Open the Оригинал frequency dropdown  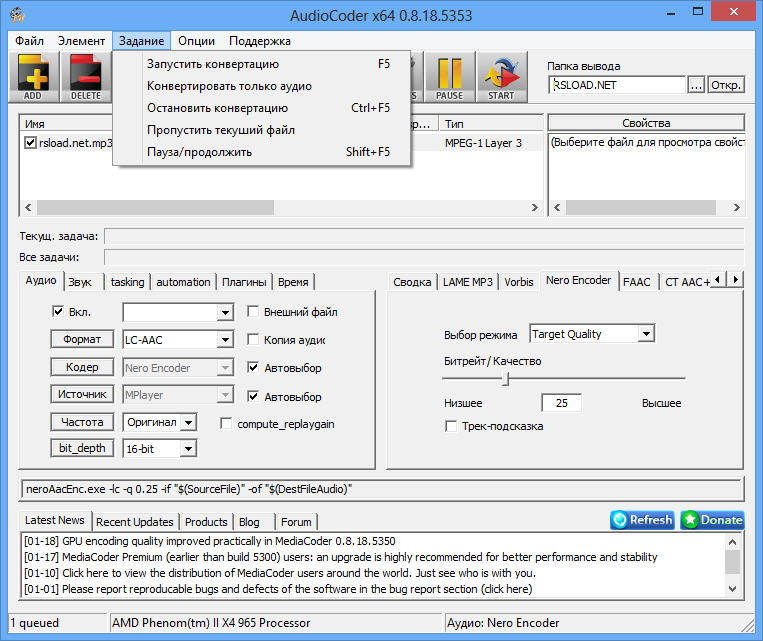click(x=188, y=422)
